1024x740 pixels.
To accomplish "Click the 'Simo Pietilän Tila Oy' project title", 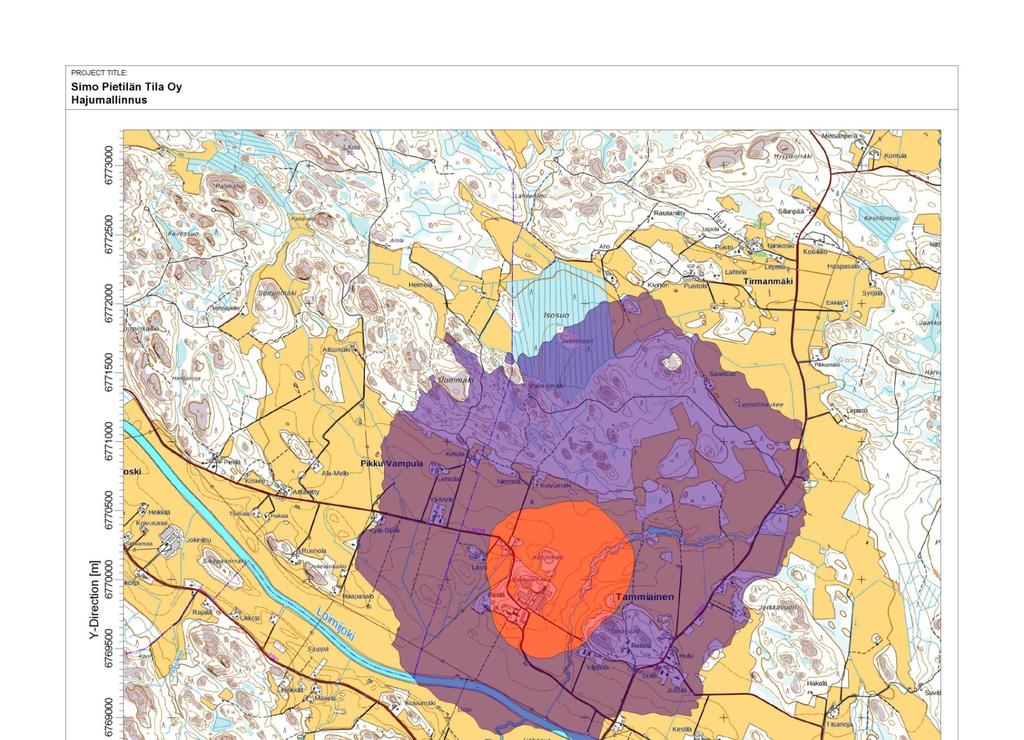I will 127,87.
